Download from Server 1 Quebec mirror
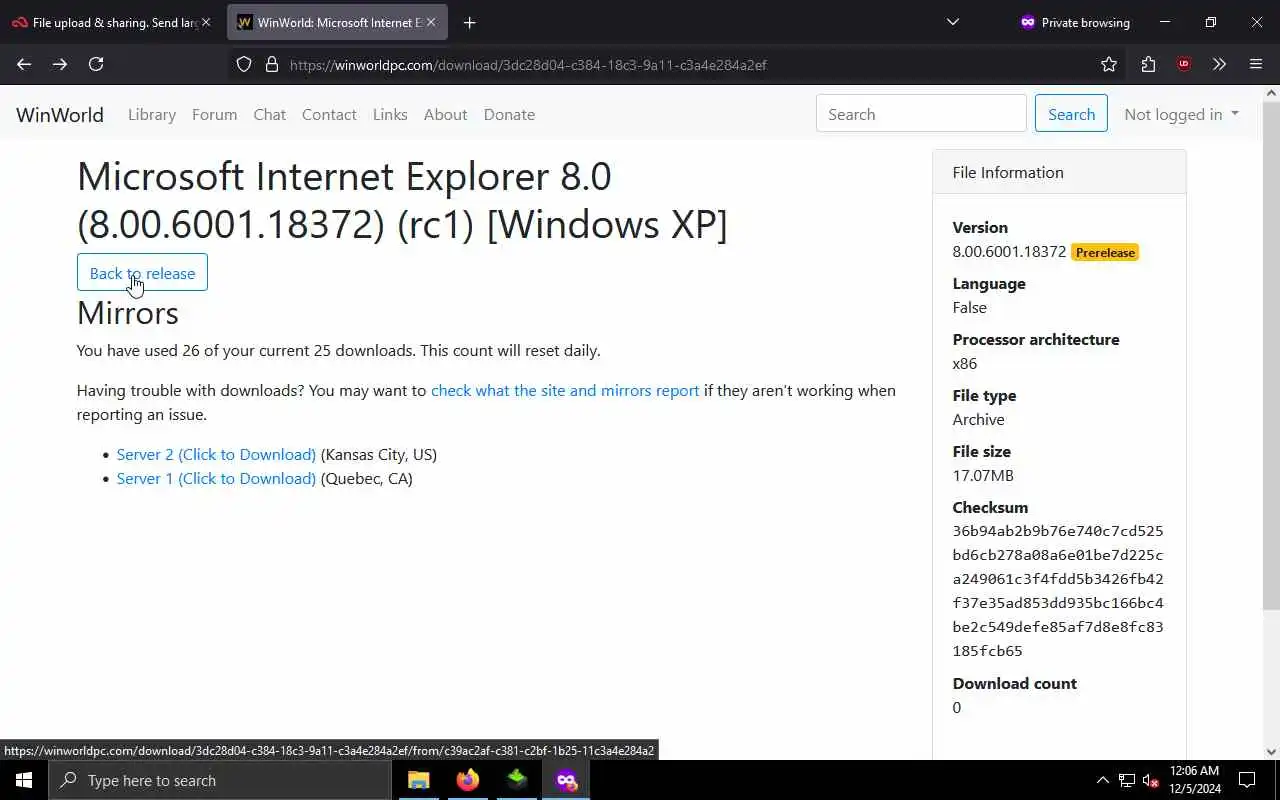The image size is (1280, 800). click(216, 478)
